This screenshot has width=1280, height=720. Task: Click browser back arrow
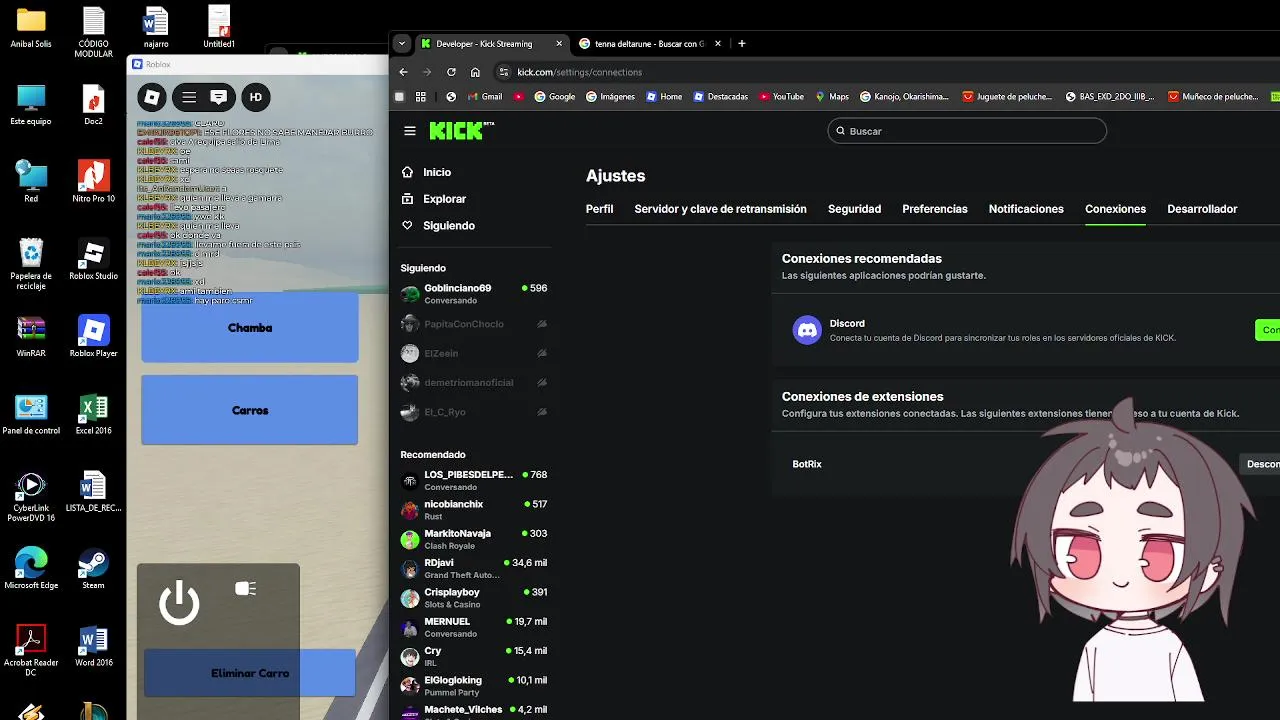point(403,72)
